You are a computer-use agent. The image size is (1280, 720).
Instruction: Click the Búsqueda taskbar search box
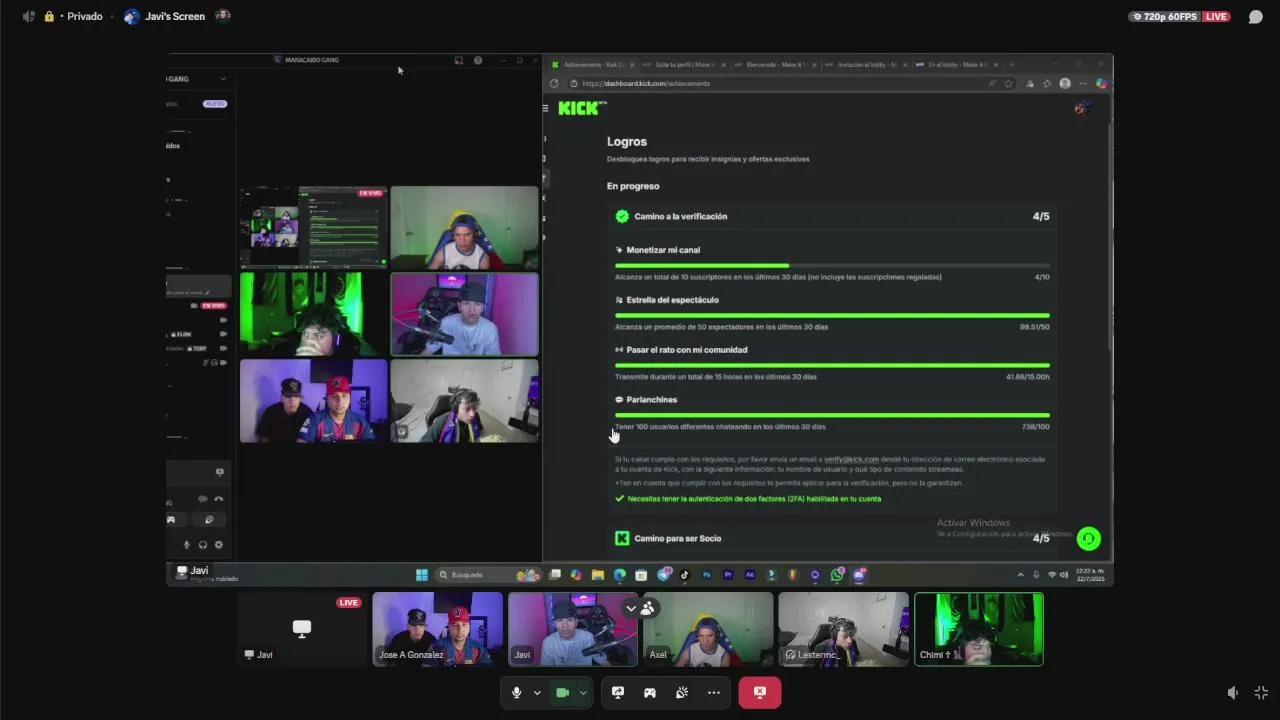coord(487,575)
